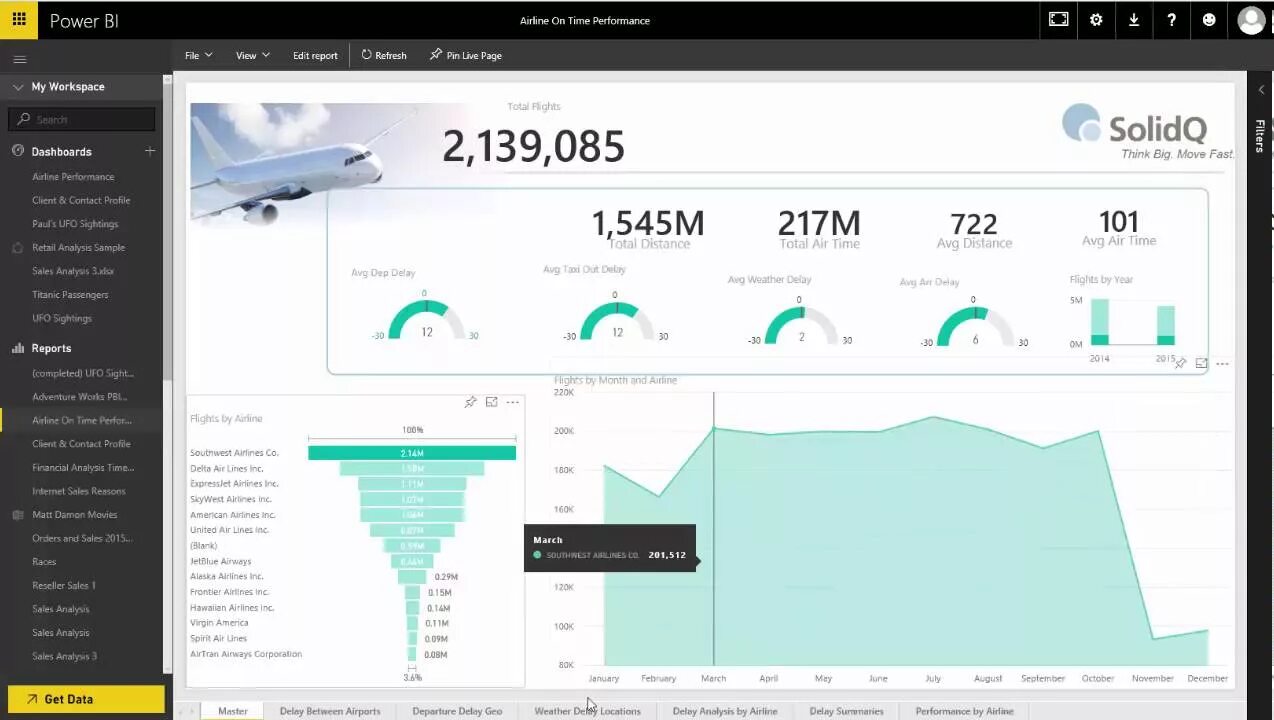Open the Delay Summaries tab

[x=846, y=711]
